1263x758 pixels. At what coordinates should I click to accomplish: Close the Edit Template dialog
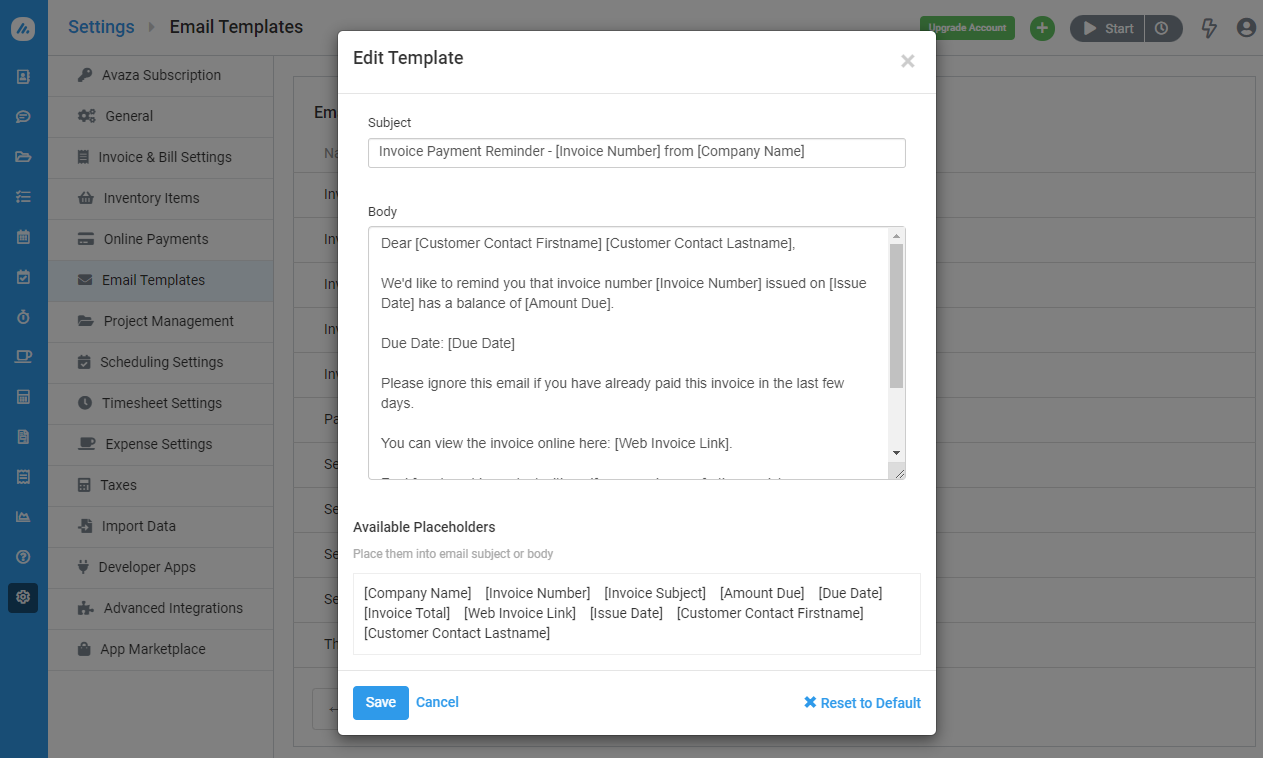(907, 61)
